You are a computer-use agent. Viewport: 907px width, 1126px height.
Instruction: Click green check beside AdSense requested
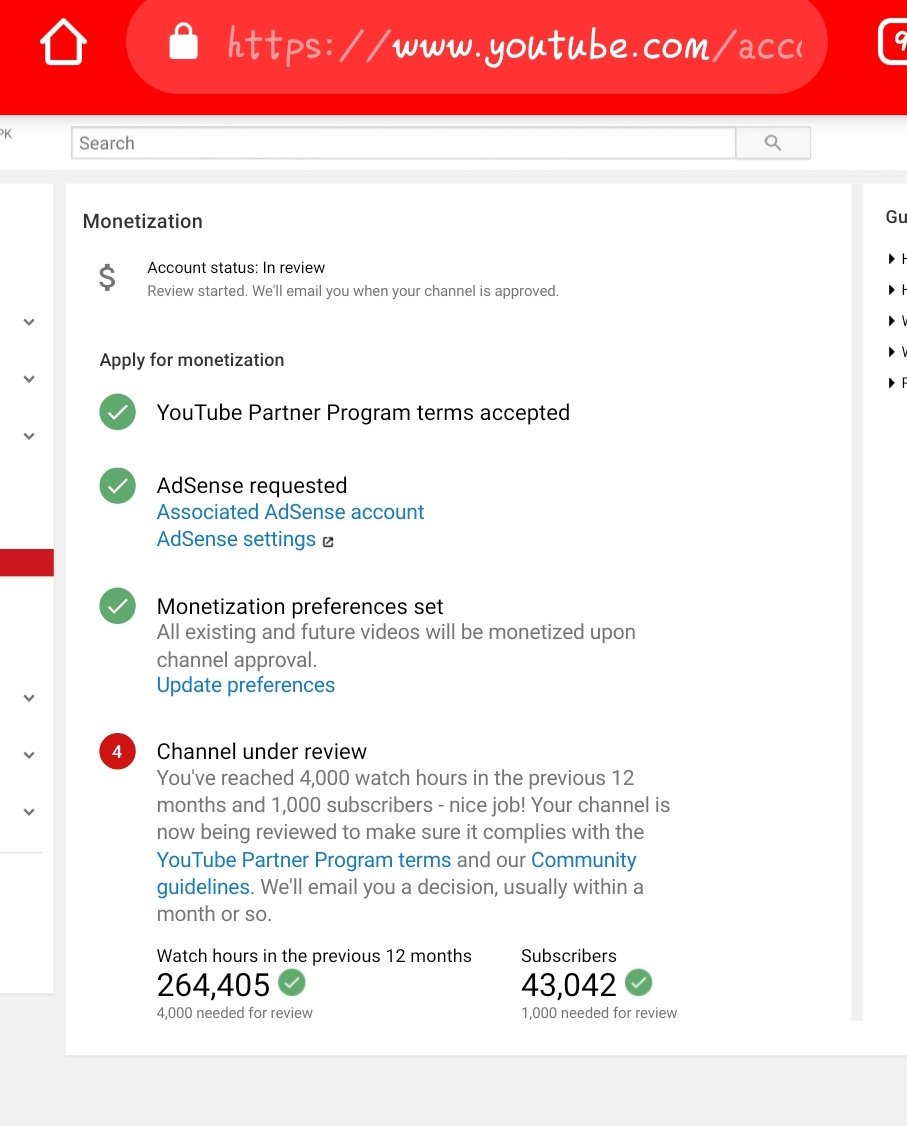click(118, 486)
